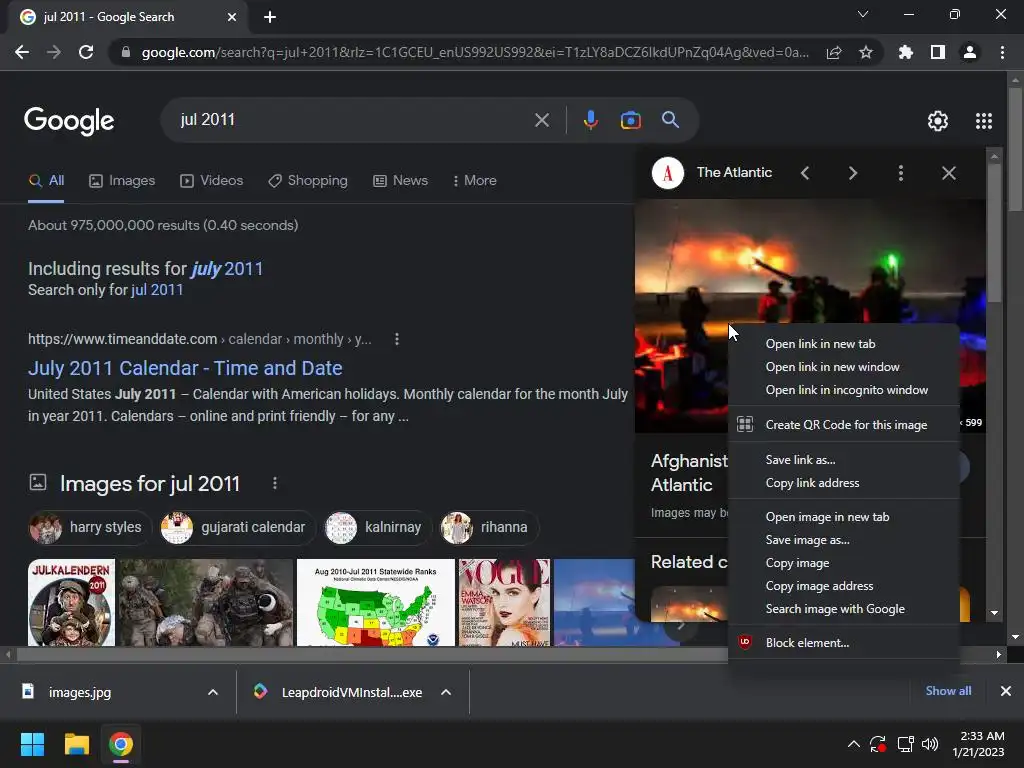Screen dimensions: 1024x768
Task: Close the downloads bar
Action: pyautogui.click(x=1006, y=691)
